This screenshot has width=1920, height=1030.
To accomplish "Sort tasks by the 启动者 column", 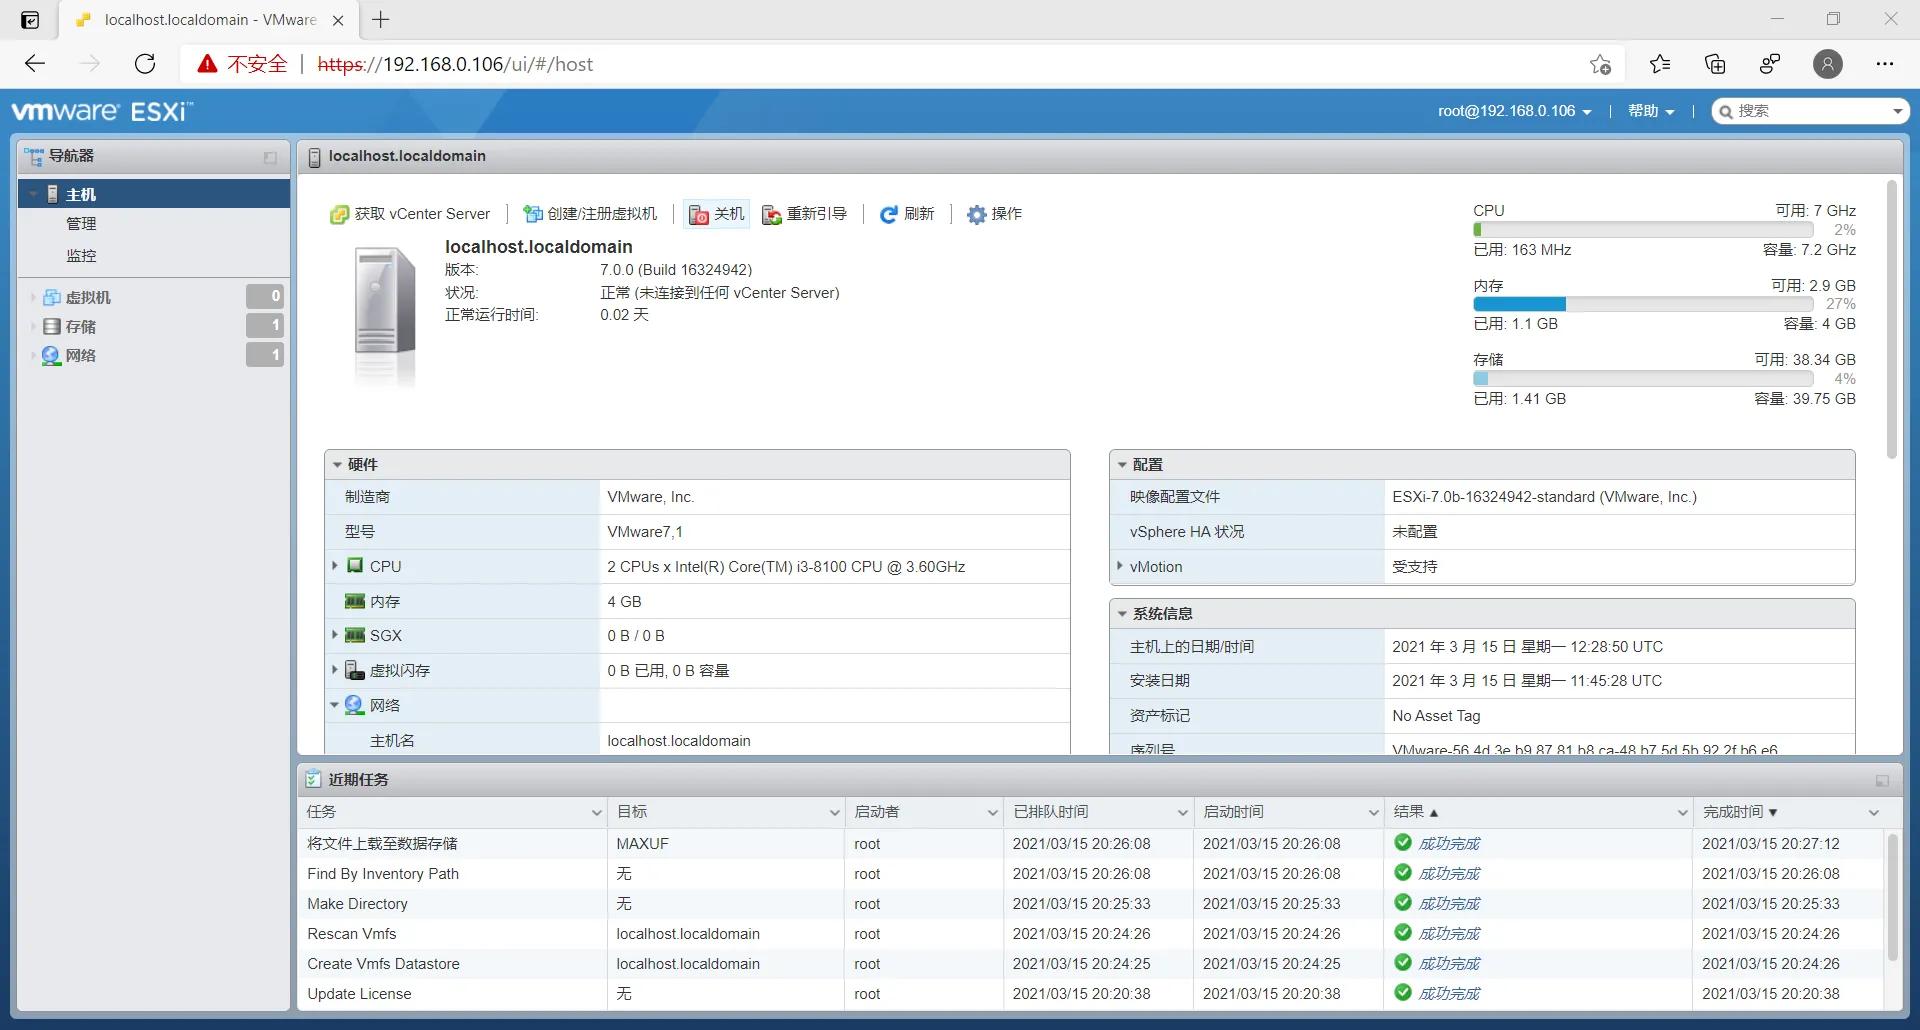I will click(x=924, y=812).
